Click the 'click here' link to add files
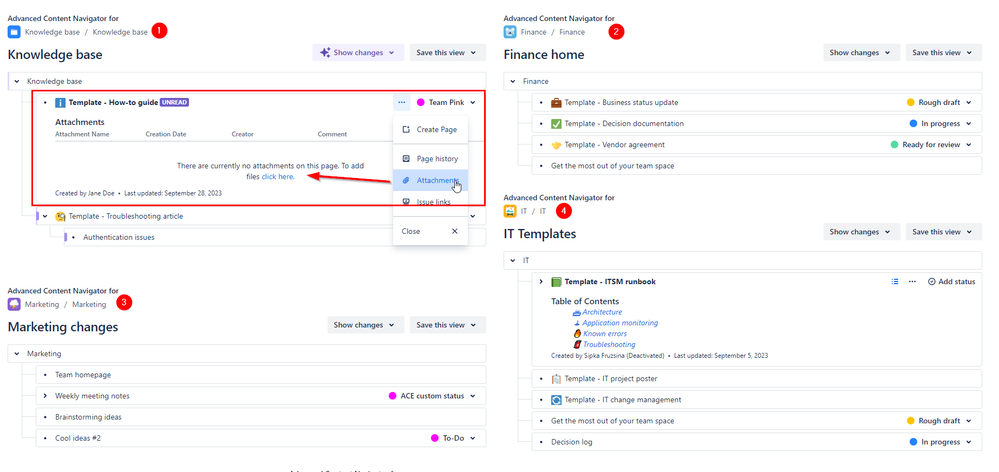The width and height of the screenshot is (999, 472). tap(278, 177)
